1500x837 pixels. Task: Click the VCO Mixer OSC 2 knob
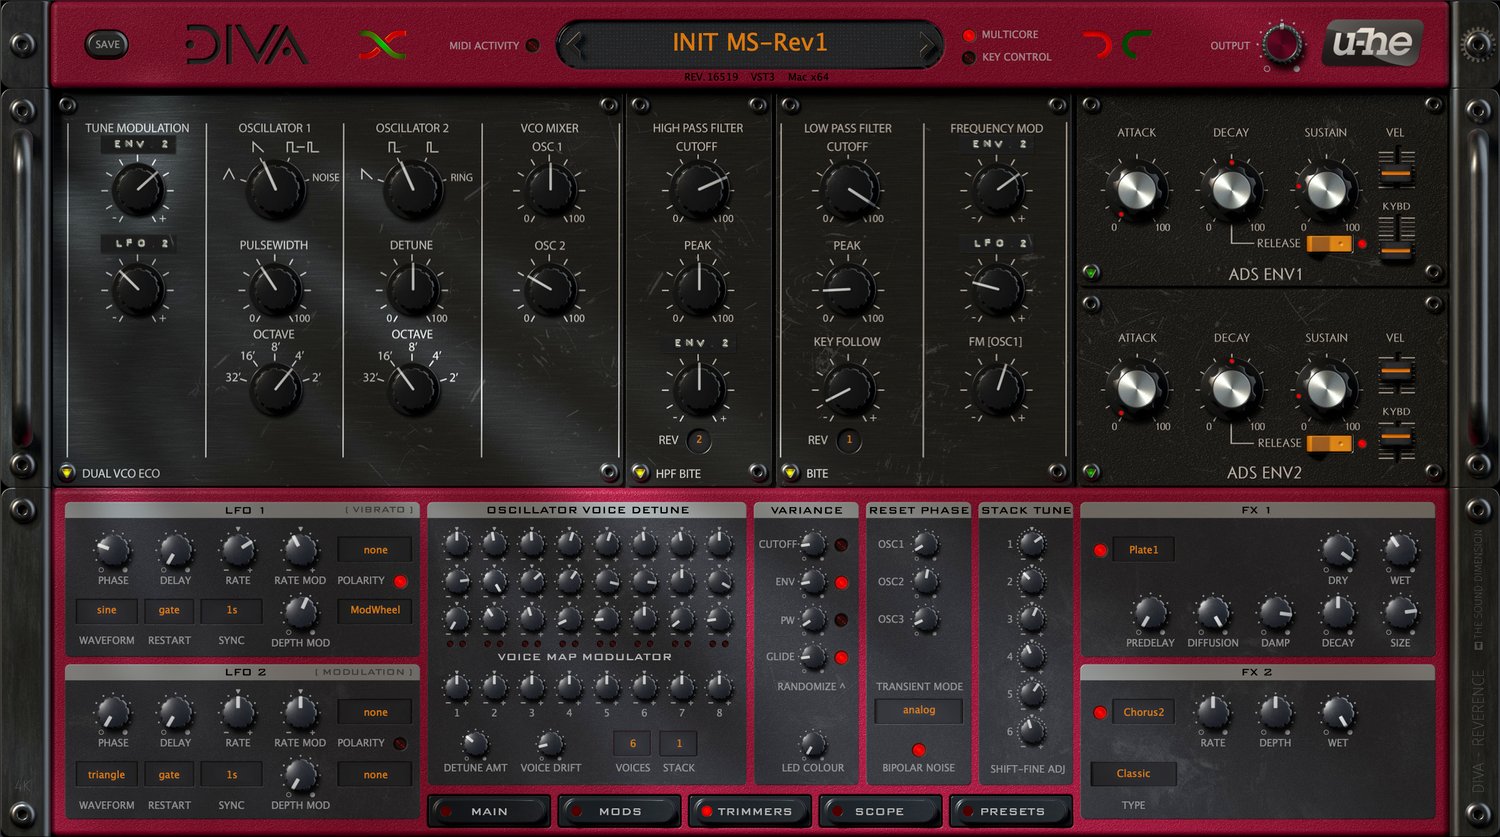(550, 288)
